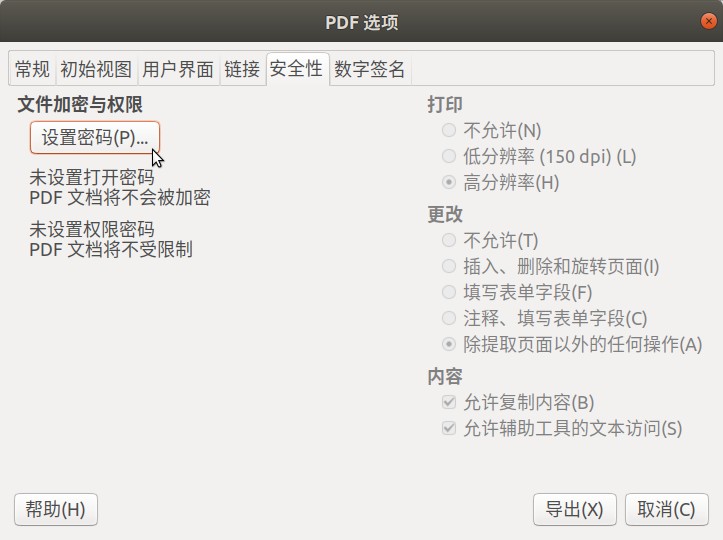
Task: Click the 帮助(H) button
Action: pyautogui.click(x=56, y=510)
